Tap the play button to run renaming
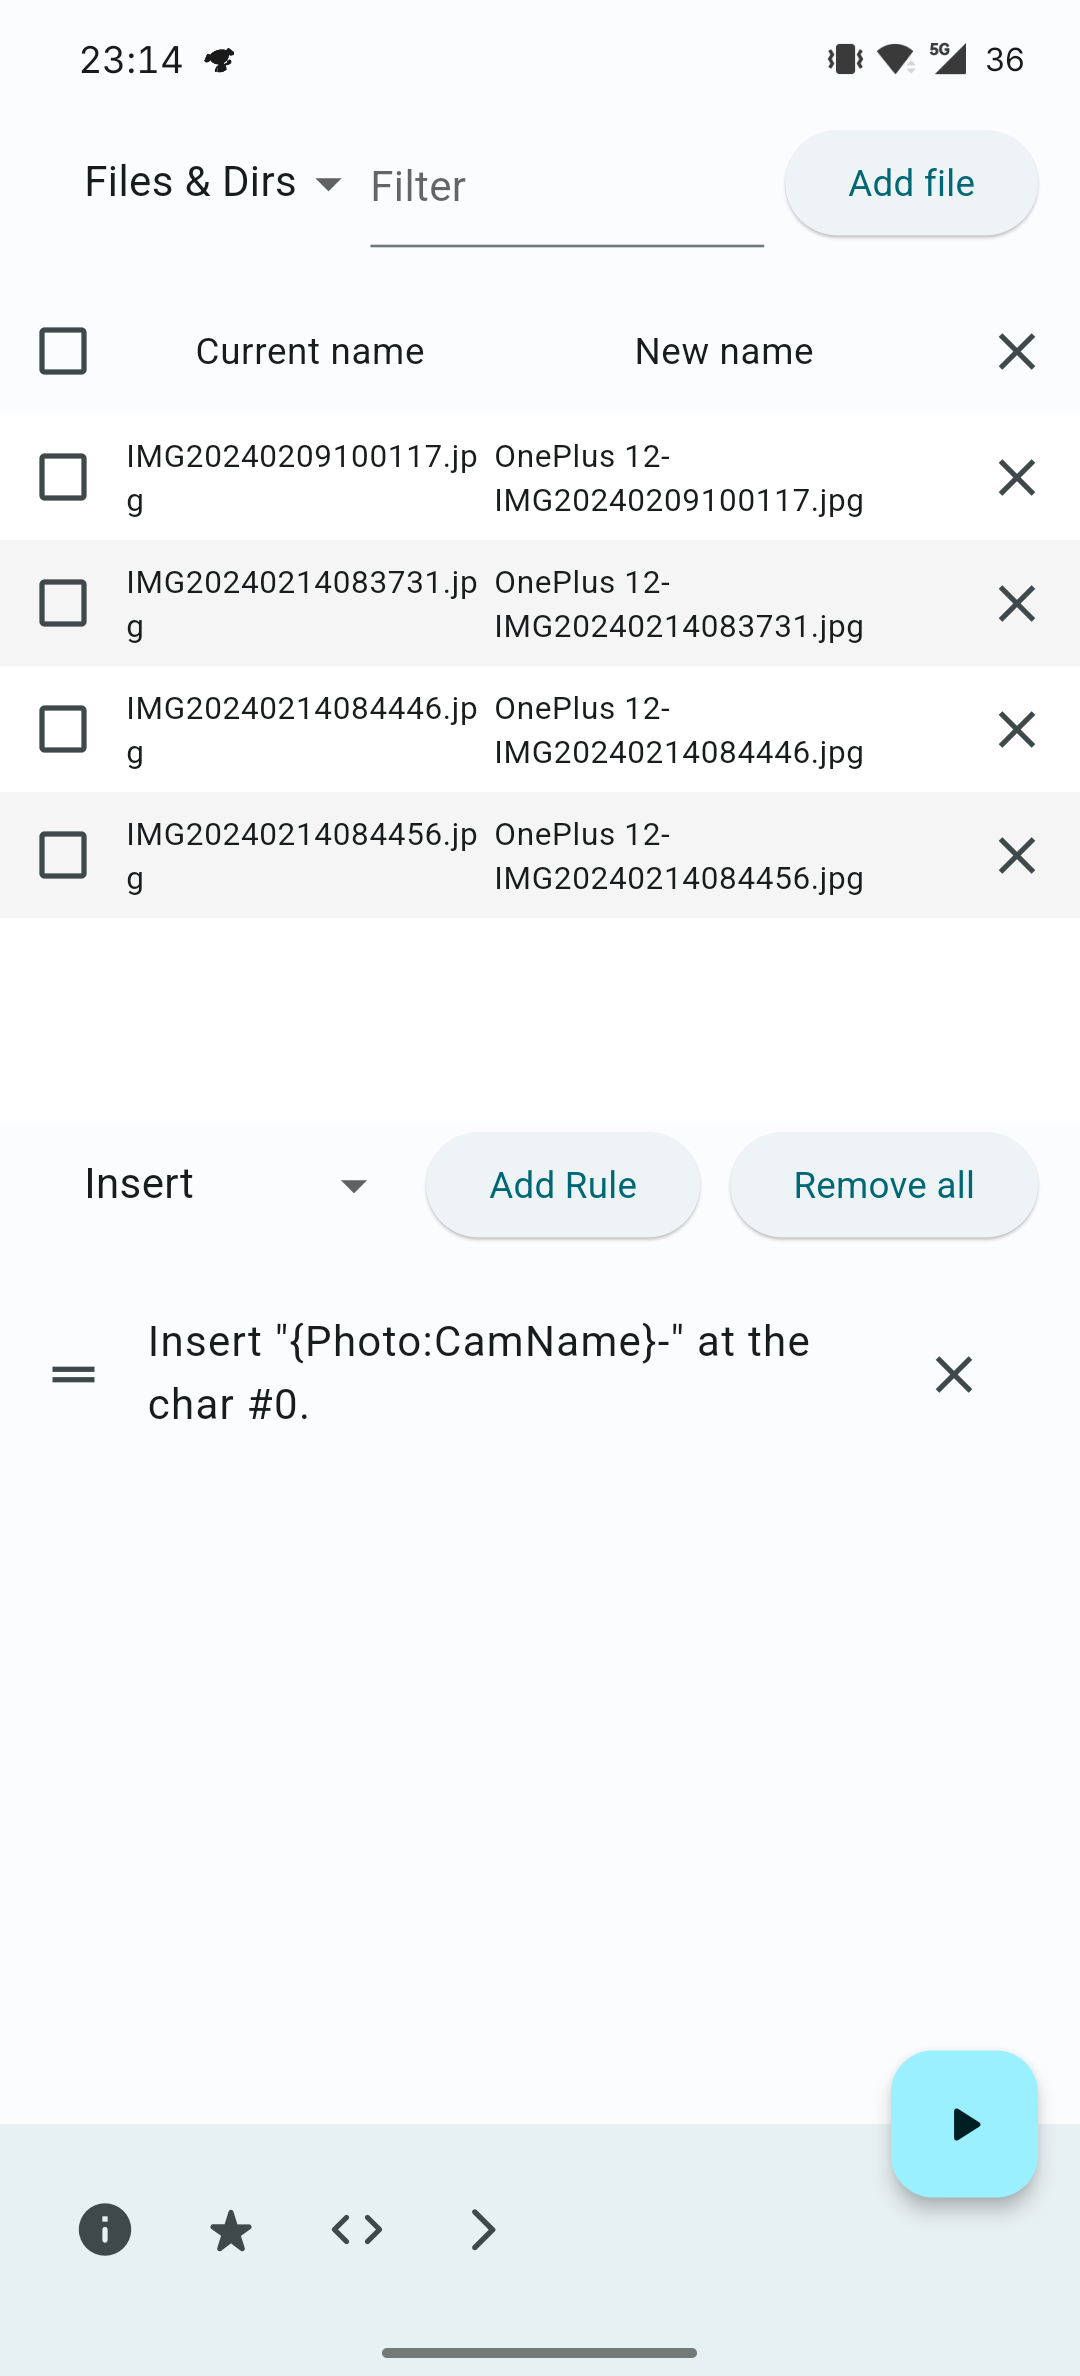The height and width of the screenshot is (2376, 1080). pos(964,2124)
